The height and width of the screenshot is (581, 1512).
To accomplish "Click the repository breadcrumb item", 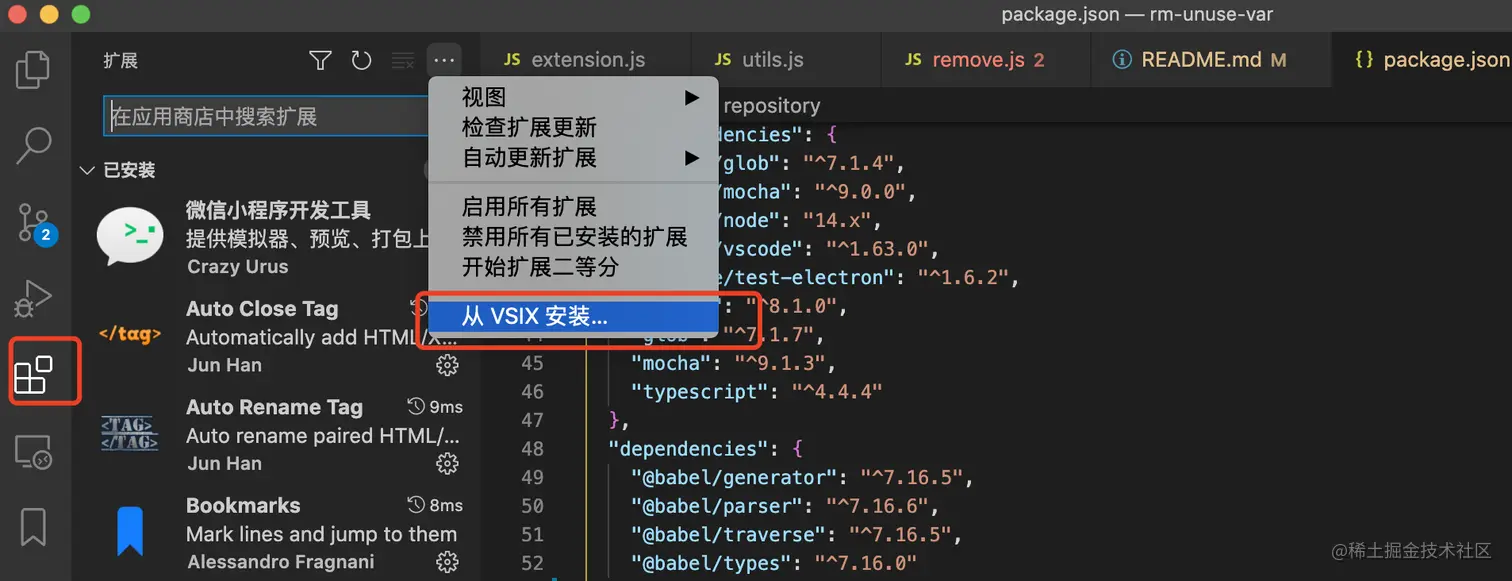I will 771,106.
